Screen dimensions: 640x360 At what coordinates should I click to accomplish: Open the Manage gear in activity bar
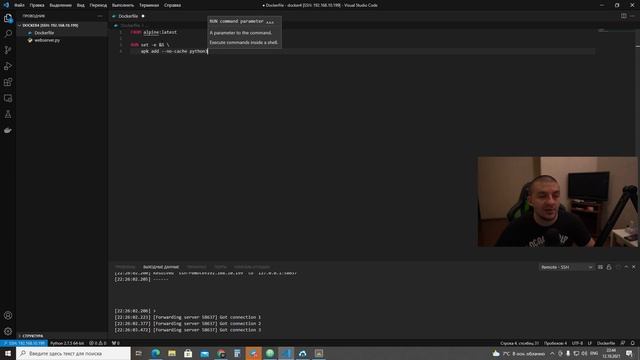8,331
